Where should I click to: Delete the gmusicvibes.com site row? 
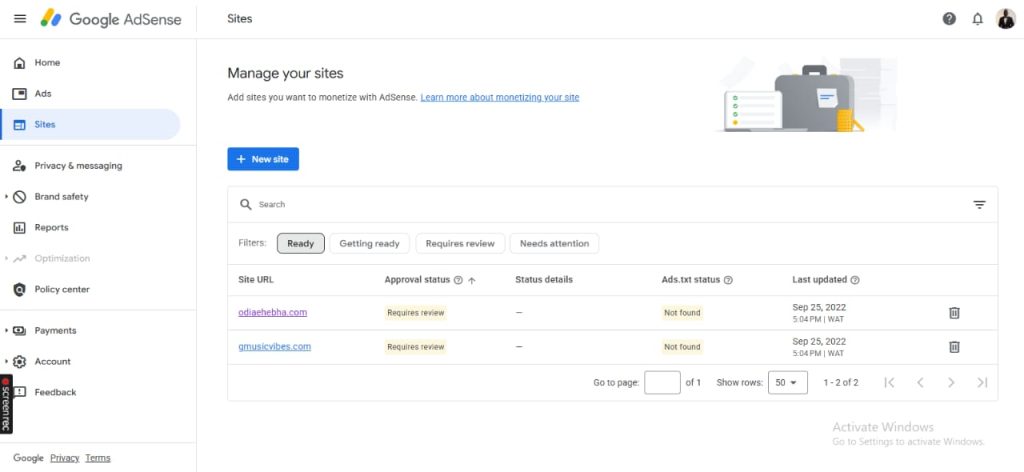[x=954, y=347]
